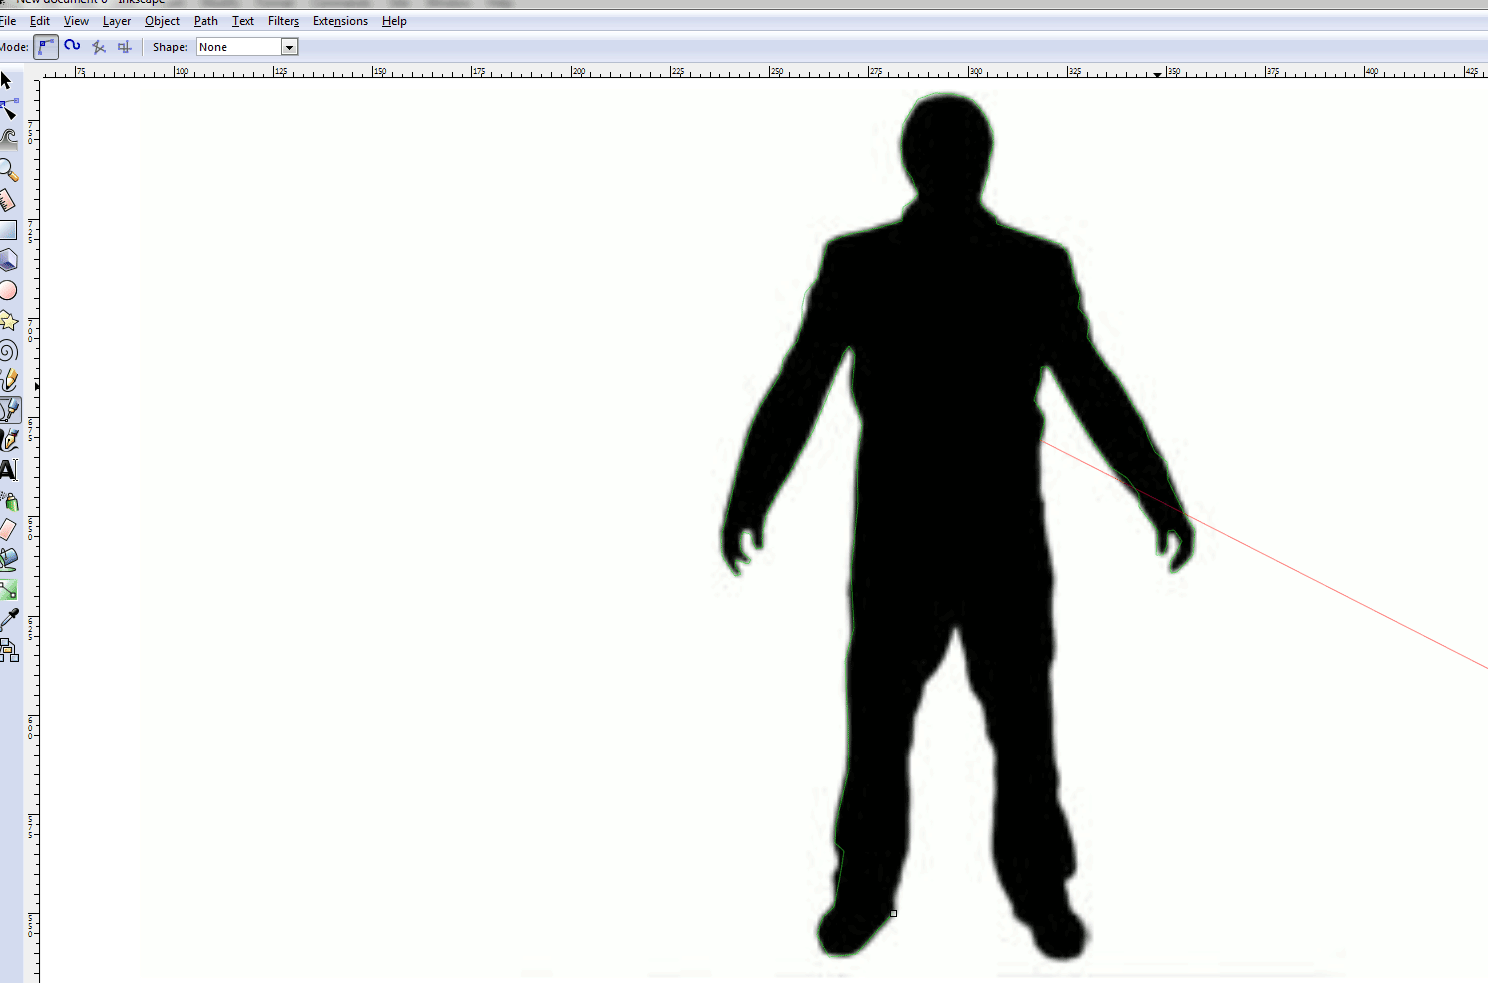
Task: Click the path start node by the foot
Action: point(893,913)
